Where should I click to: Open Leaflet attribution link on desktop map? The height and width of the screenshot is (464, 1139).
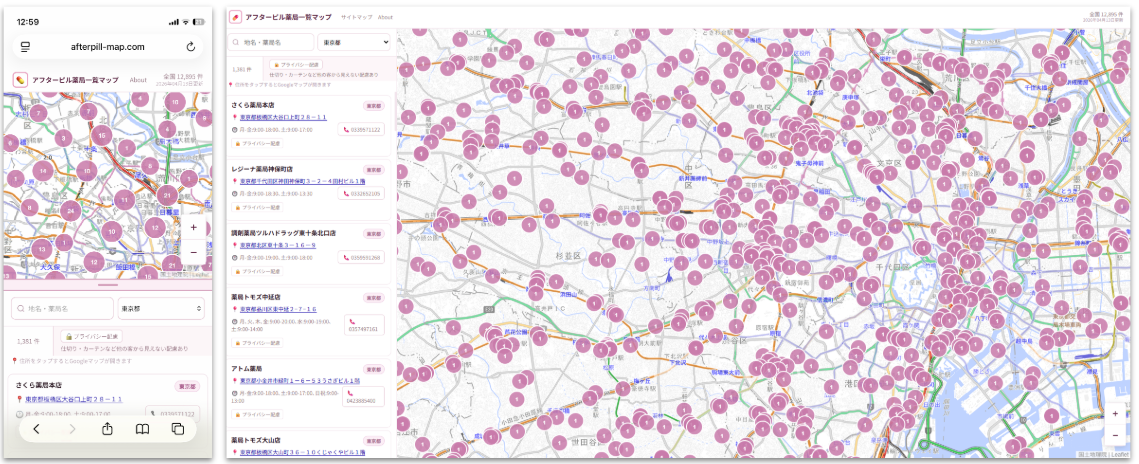coord(1119,453)
